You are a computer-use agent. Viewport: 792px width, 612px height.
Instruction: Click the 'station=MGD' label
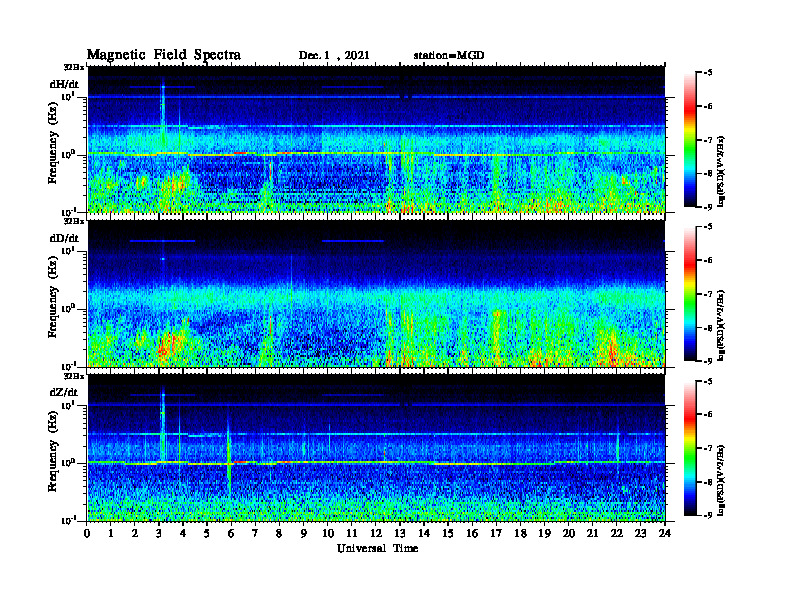tap(449, 56)
